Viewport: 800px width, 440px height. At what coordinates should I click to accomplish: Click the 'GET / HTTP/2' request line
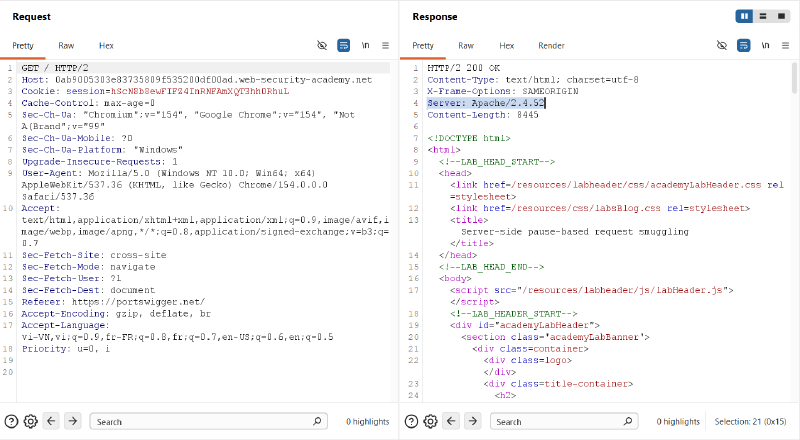coord(55,68)
